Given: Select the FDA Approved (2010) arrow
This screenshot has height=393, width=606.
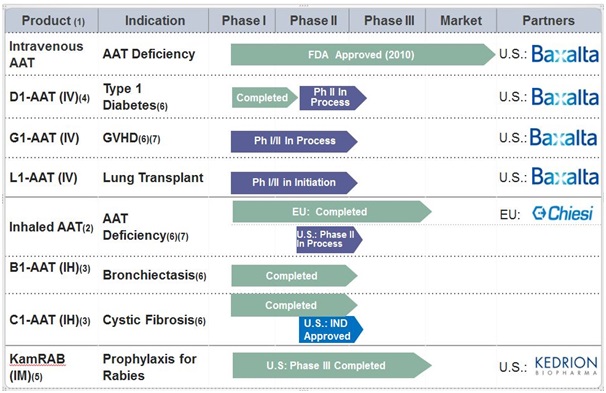Looking at the screenshot, I should click(363, 54).
